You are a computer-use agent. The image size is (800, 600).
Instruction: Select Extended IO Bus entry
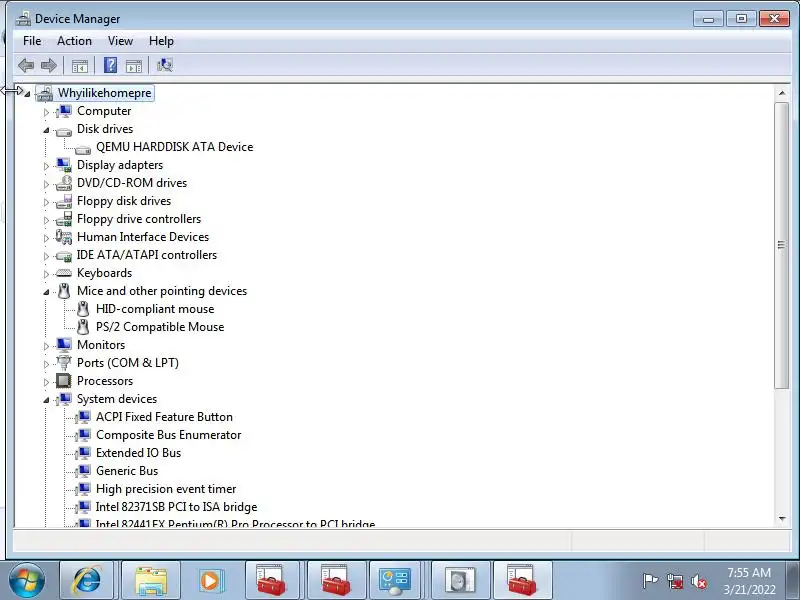click(x=138, y=453)
